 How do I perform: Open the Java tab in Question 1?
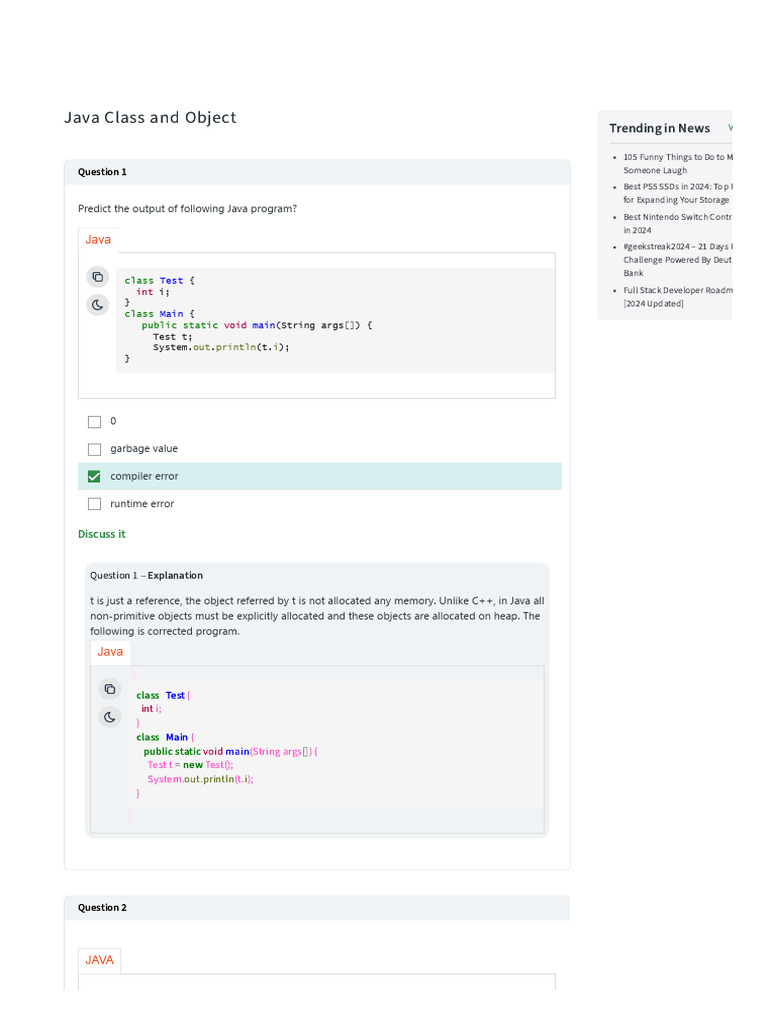(98, 240)
